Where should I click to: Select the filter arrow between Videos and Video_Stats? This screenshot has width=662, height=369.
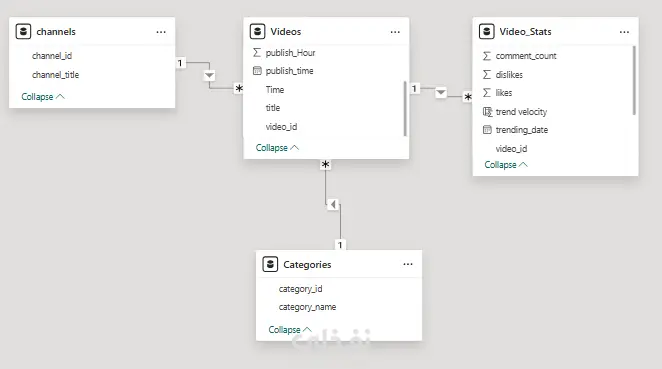click(441, 92)
